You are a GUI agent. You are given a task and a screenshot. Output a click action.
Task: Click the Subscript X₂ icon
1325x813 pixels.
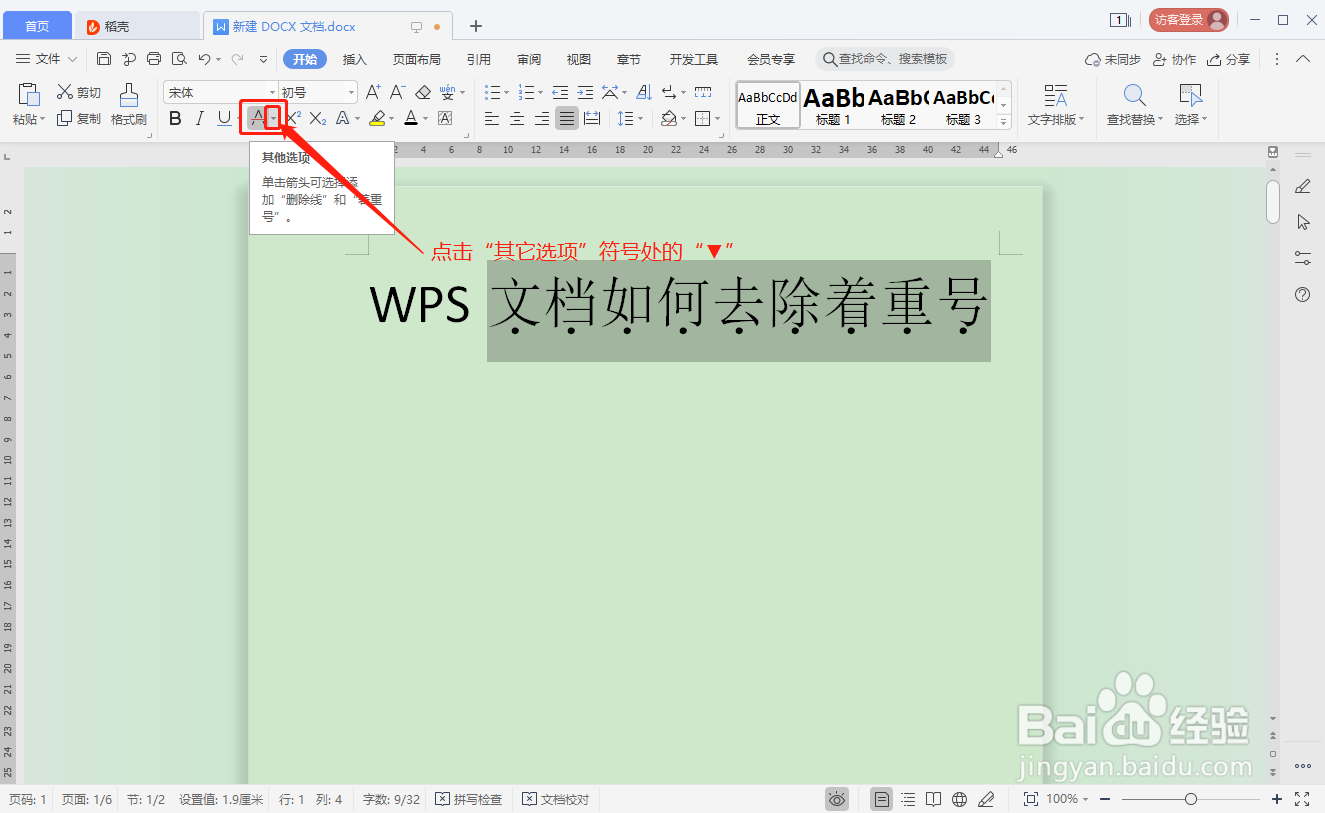click(x=318, y=119)
